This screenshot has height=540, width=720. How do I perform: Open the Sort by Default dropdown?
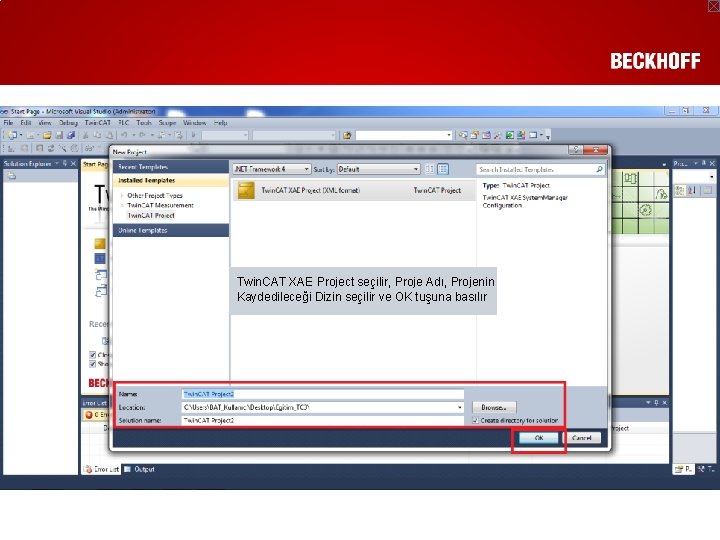[416, 169]
